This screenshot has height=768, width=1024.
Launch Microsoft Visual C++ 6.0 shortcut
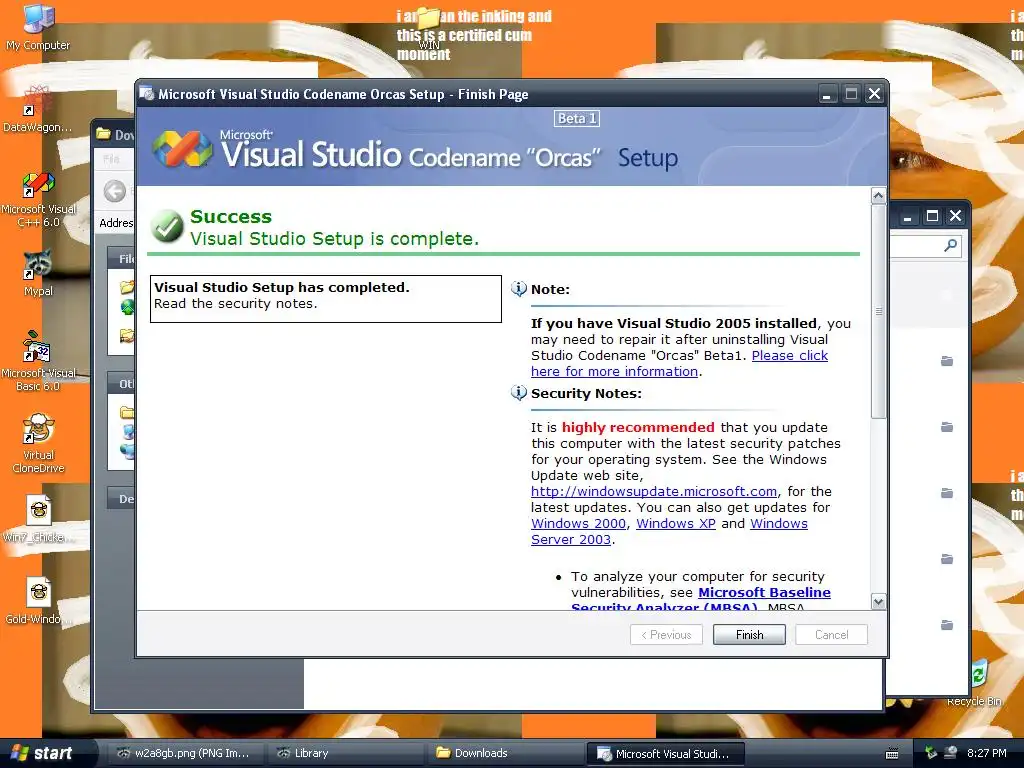tap(39, 199)
